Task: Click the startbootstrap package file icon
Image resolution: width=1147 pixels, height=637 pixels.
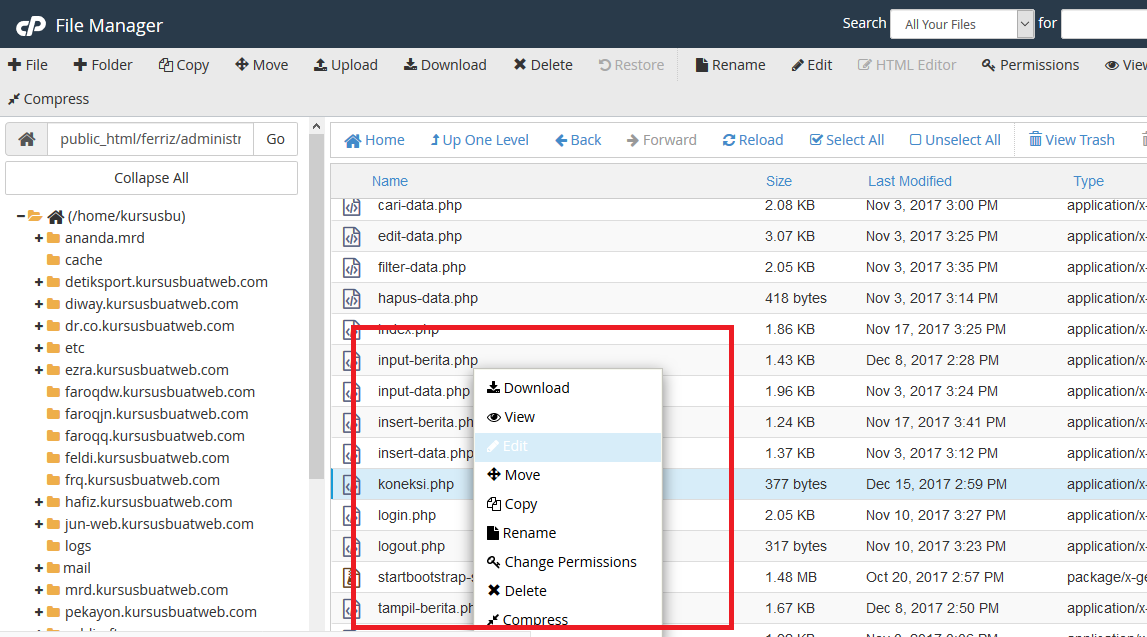Action: coord(352,577)
